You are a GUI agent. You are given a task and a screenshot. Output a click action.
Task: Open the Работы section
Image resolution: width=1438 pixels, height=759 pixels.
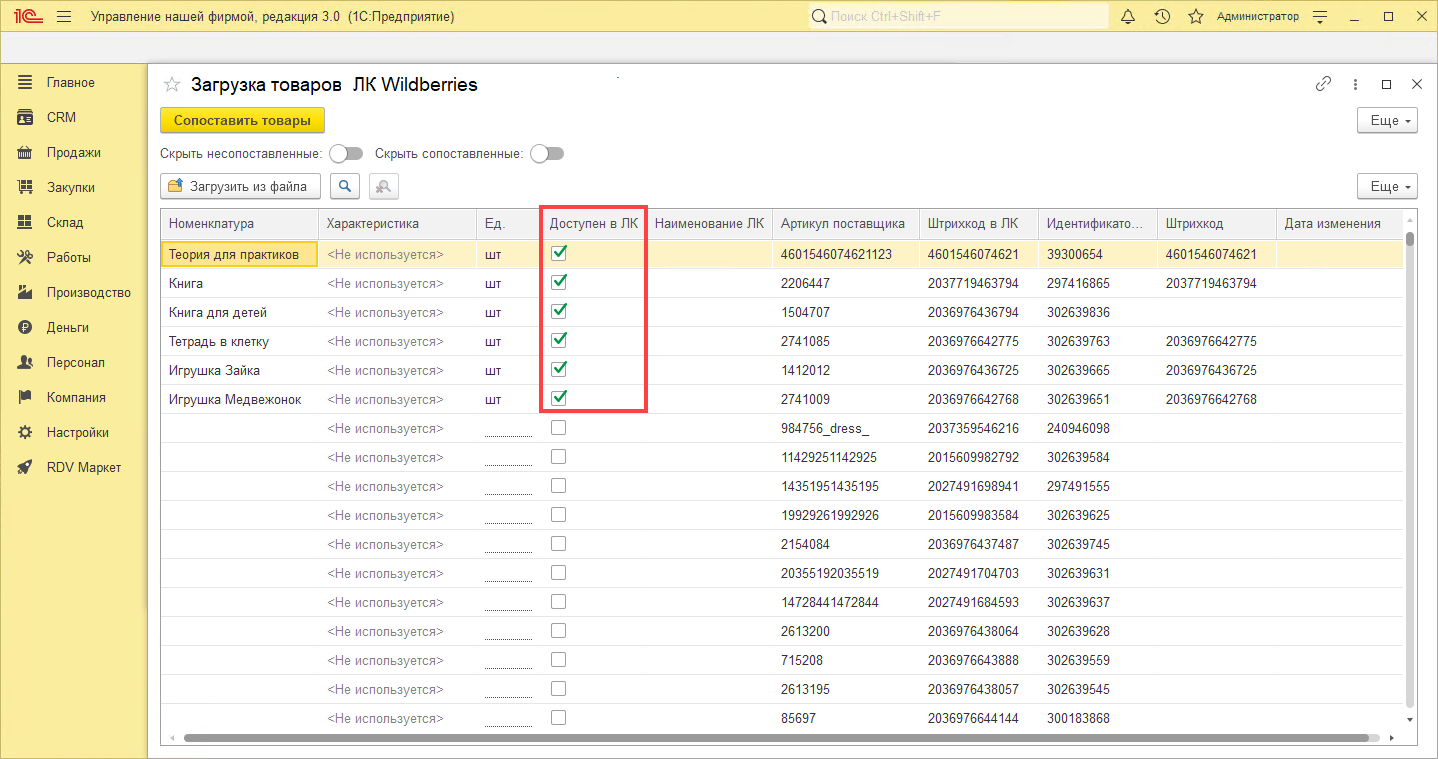tap(68, 257)
